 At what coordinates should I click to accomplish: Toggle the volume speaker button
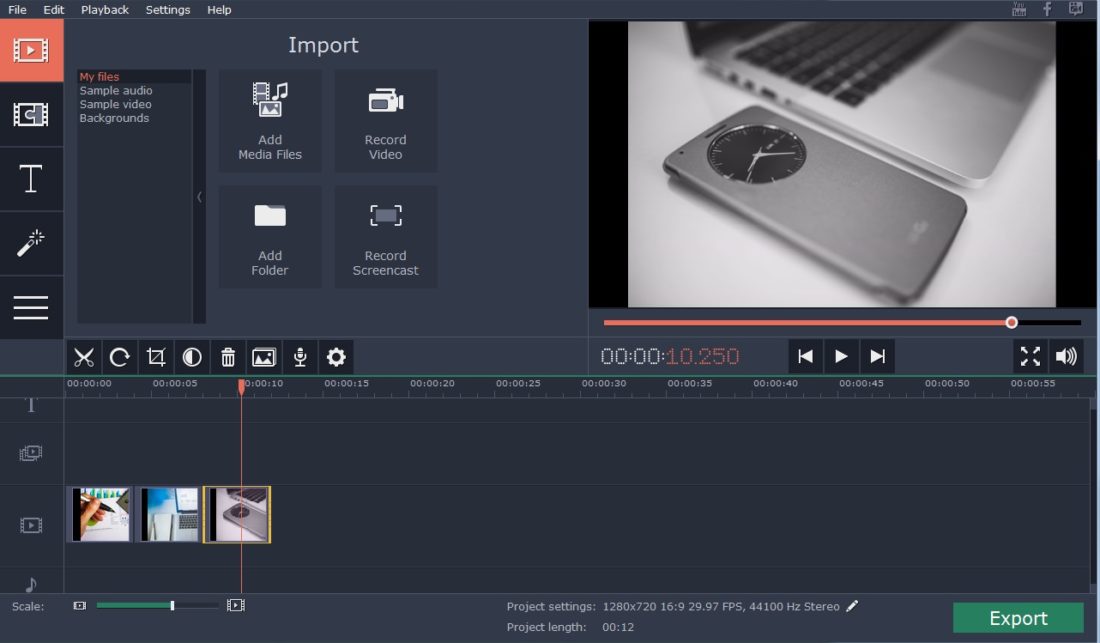(x=1067, y=356)
